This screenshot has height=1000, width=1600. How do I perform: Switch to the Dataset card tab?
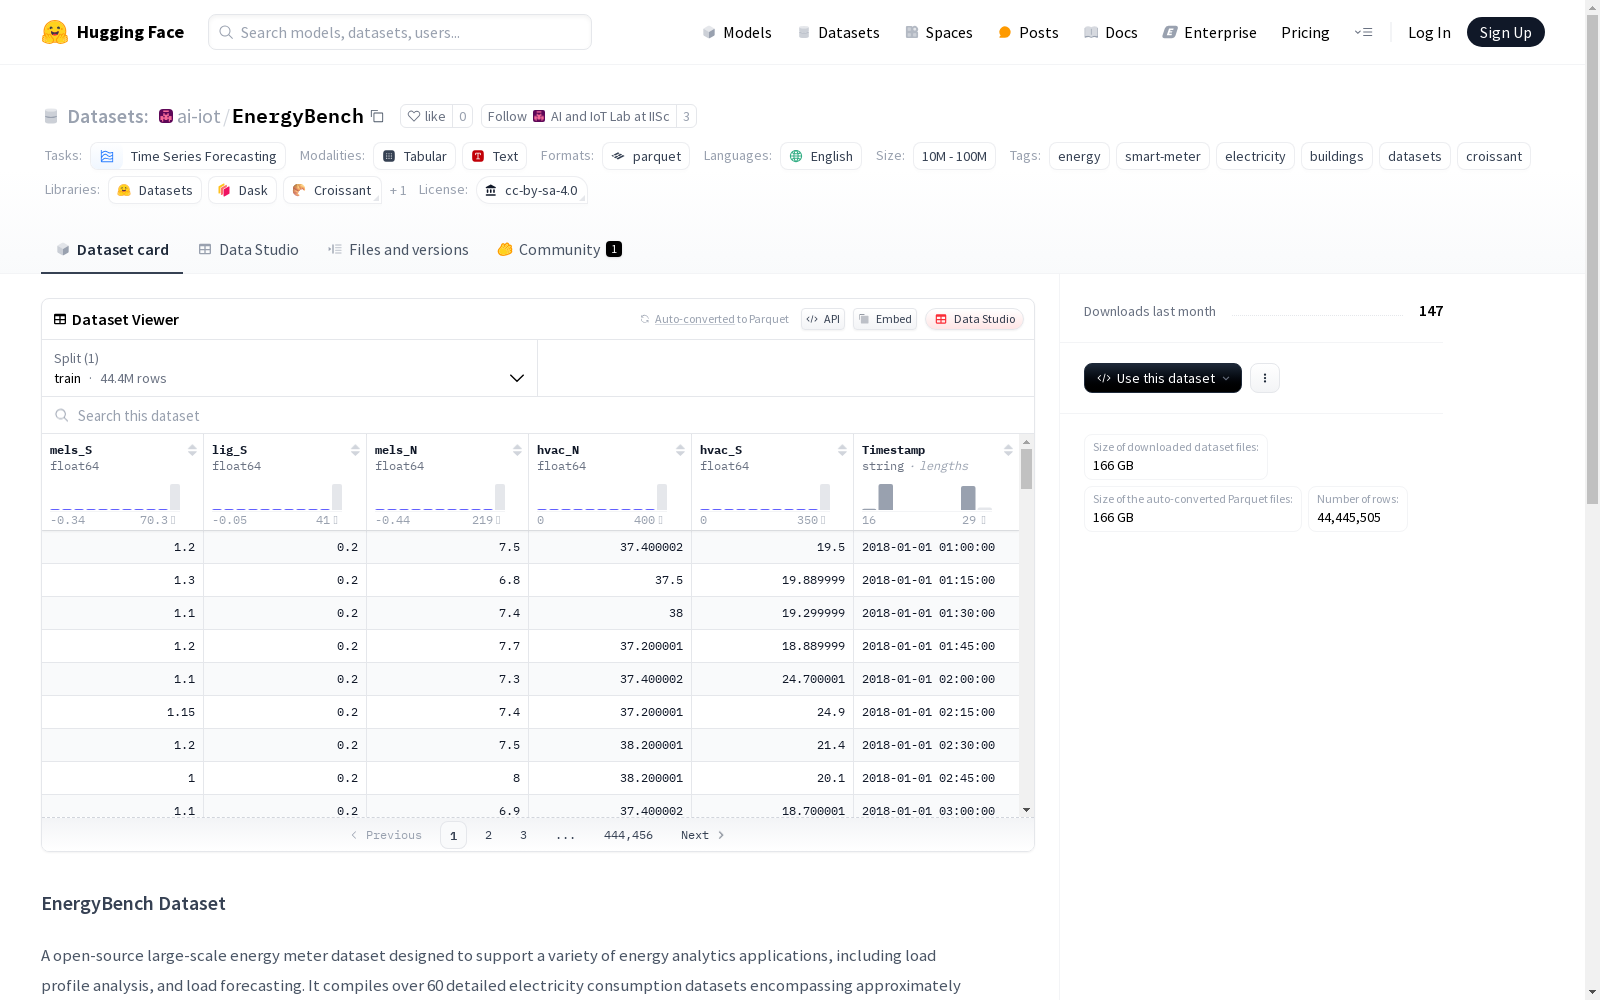[x=112, y=250]
